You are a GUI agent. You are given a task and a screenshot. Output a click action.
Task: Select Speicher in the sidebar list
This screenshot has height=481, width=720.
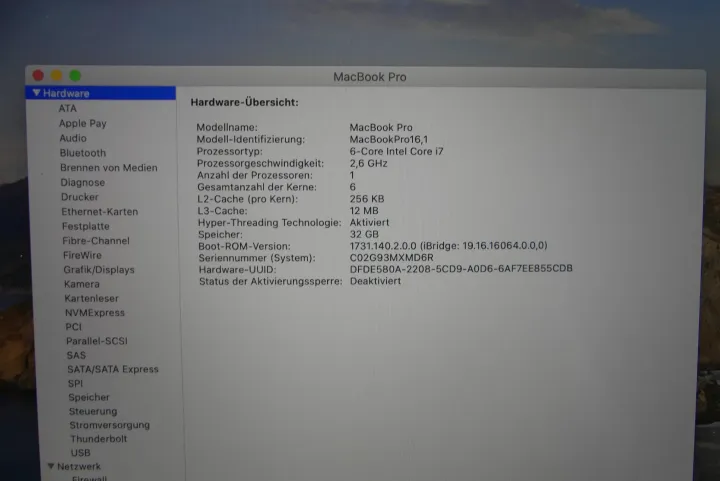click(x=89, y=397)
